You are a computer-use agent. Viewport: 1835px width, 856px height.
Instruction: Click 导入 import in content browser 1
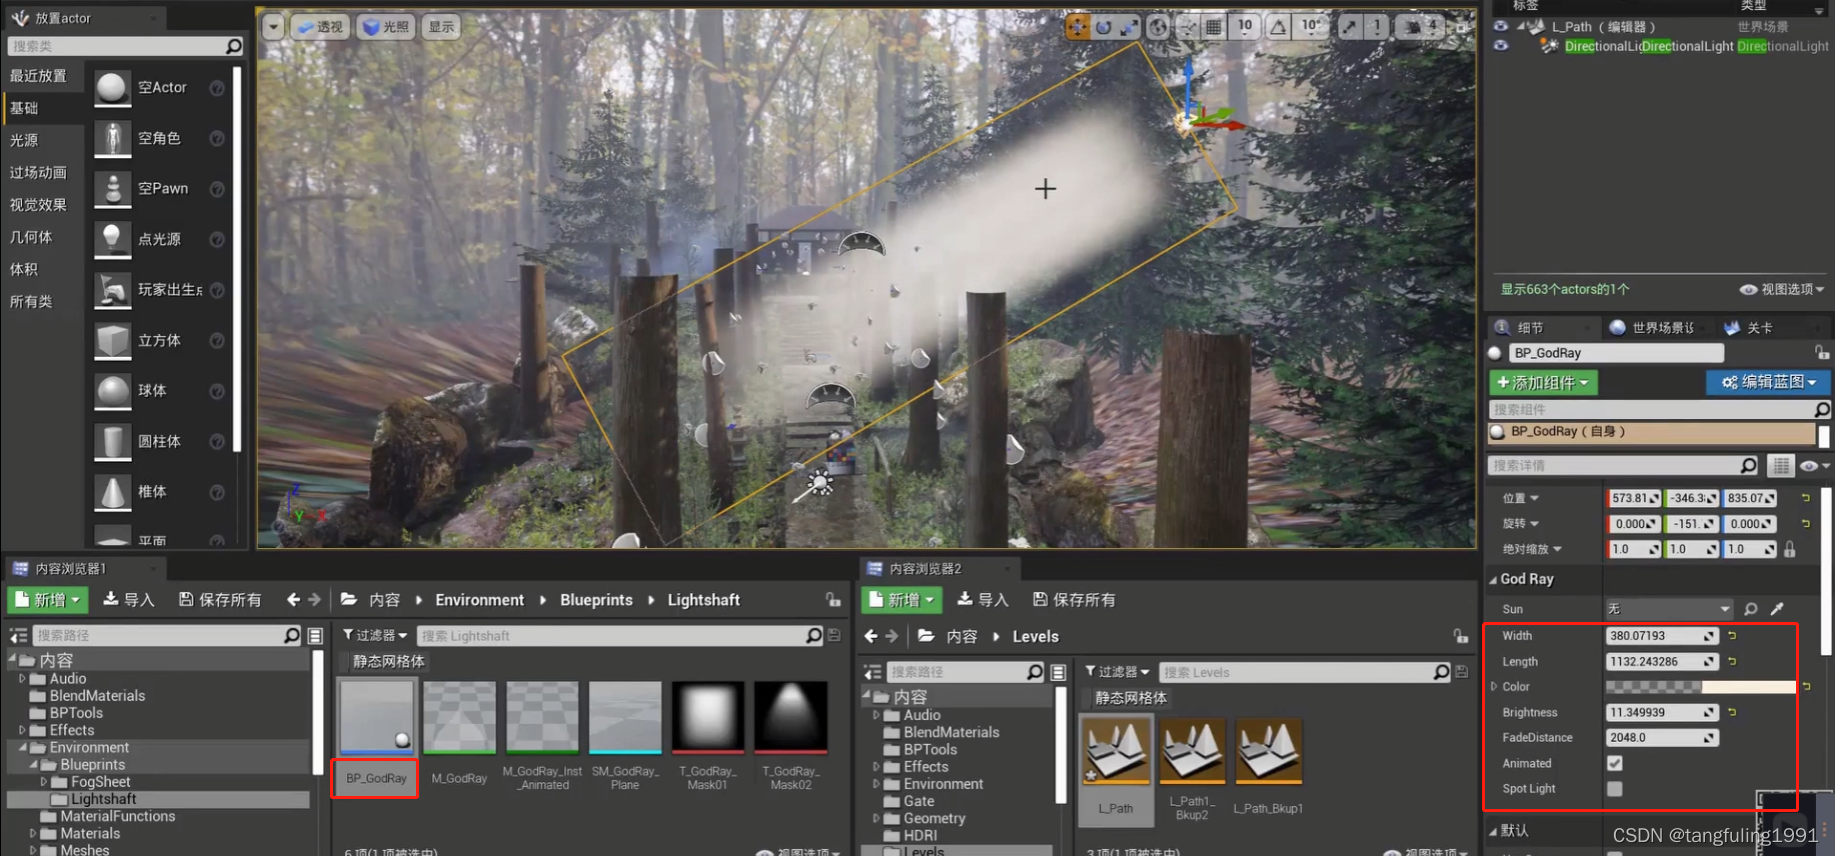pos(130,600)
